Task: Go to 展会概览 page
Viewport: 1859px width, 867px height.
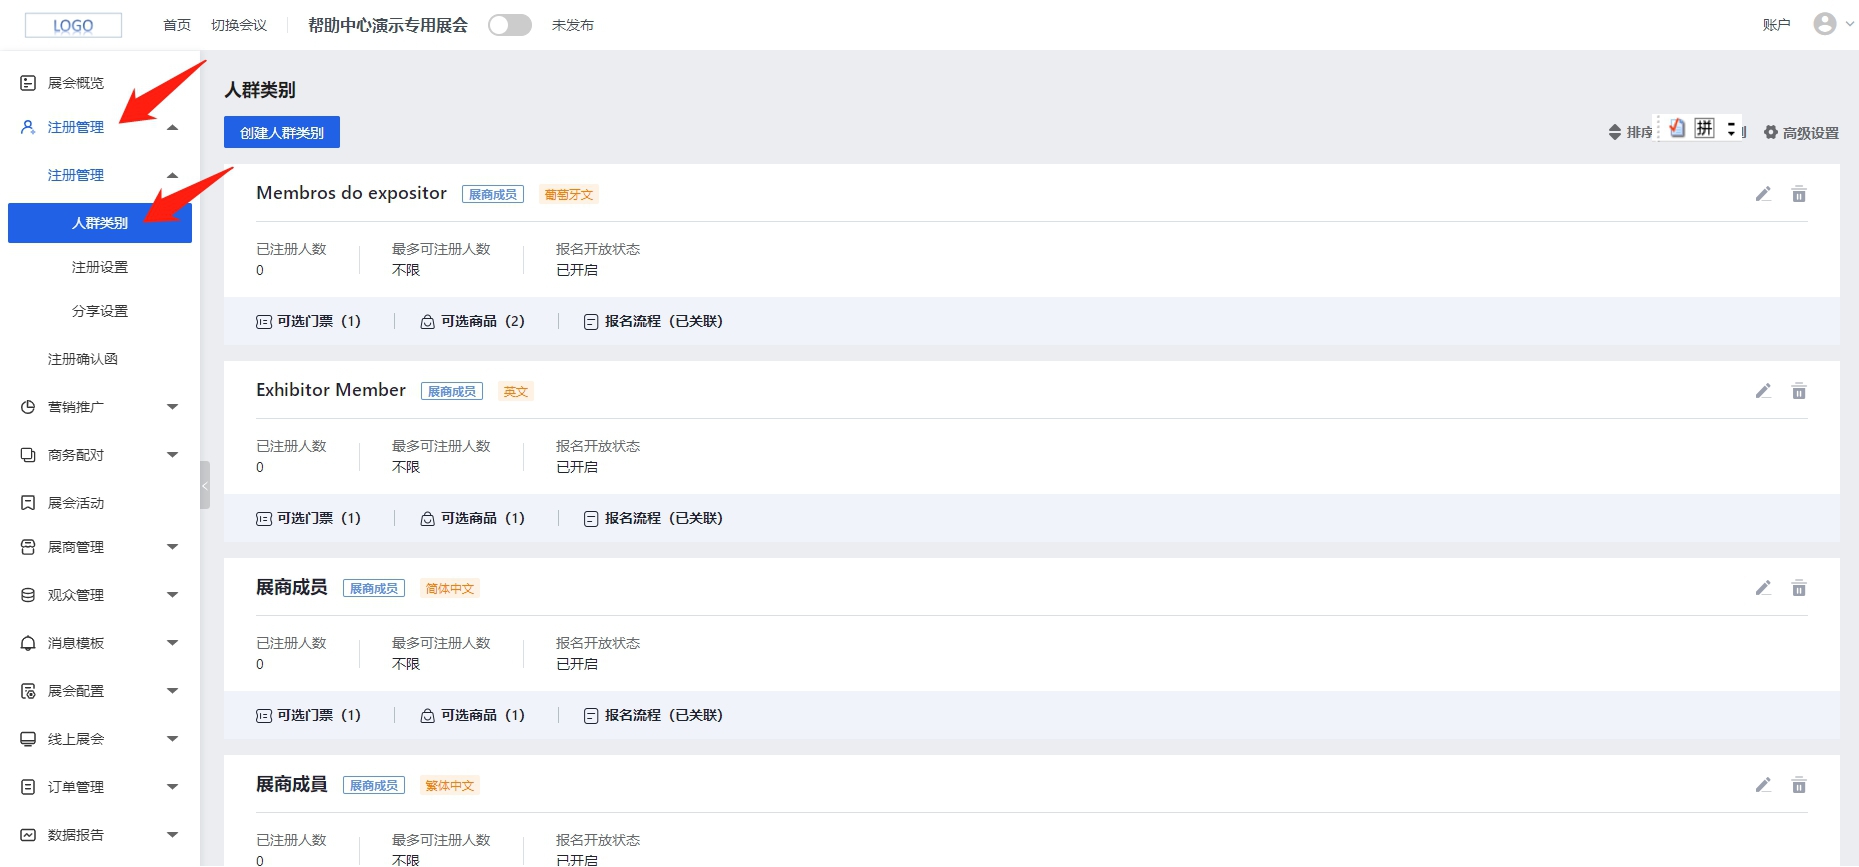Action: (76, 83)
